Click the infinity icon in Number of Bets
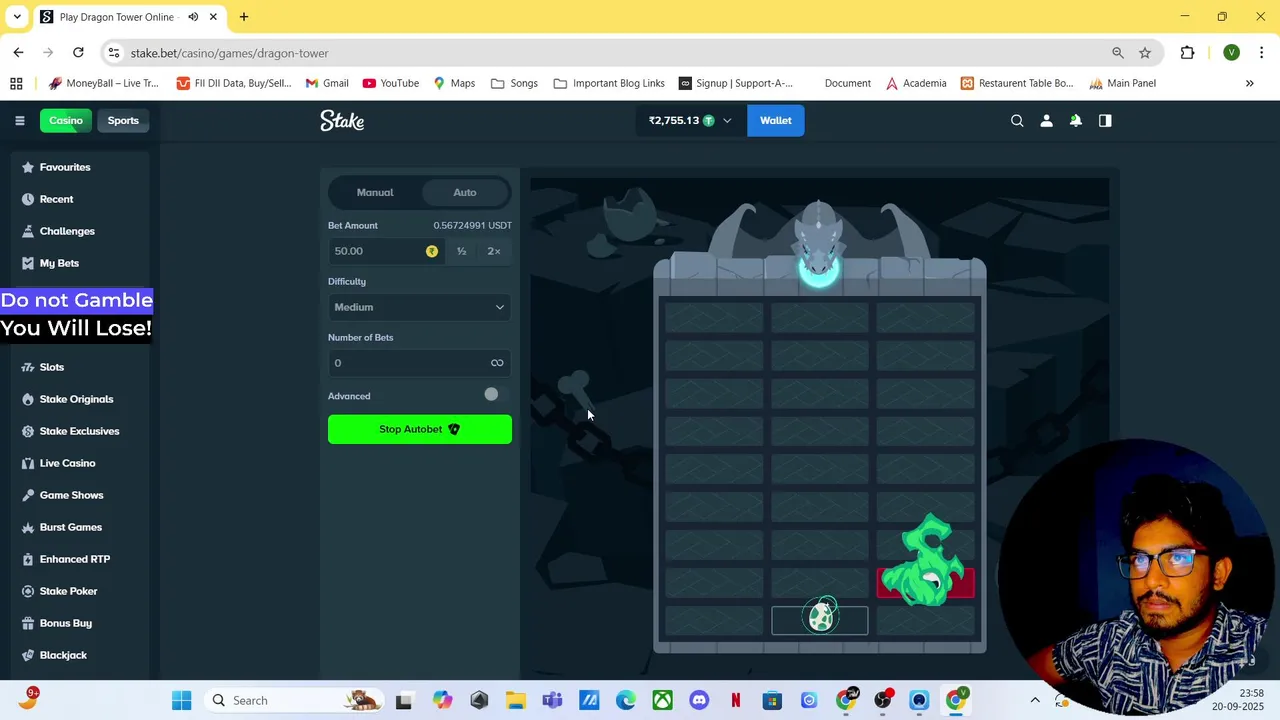1280x720 pixels. coord(497,363)
